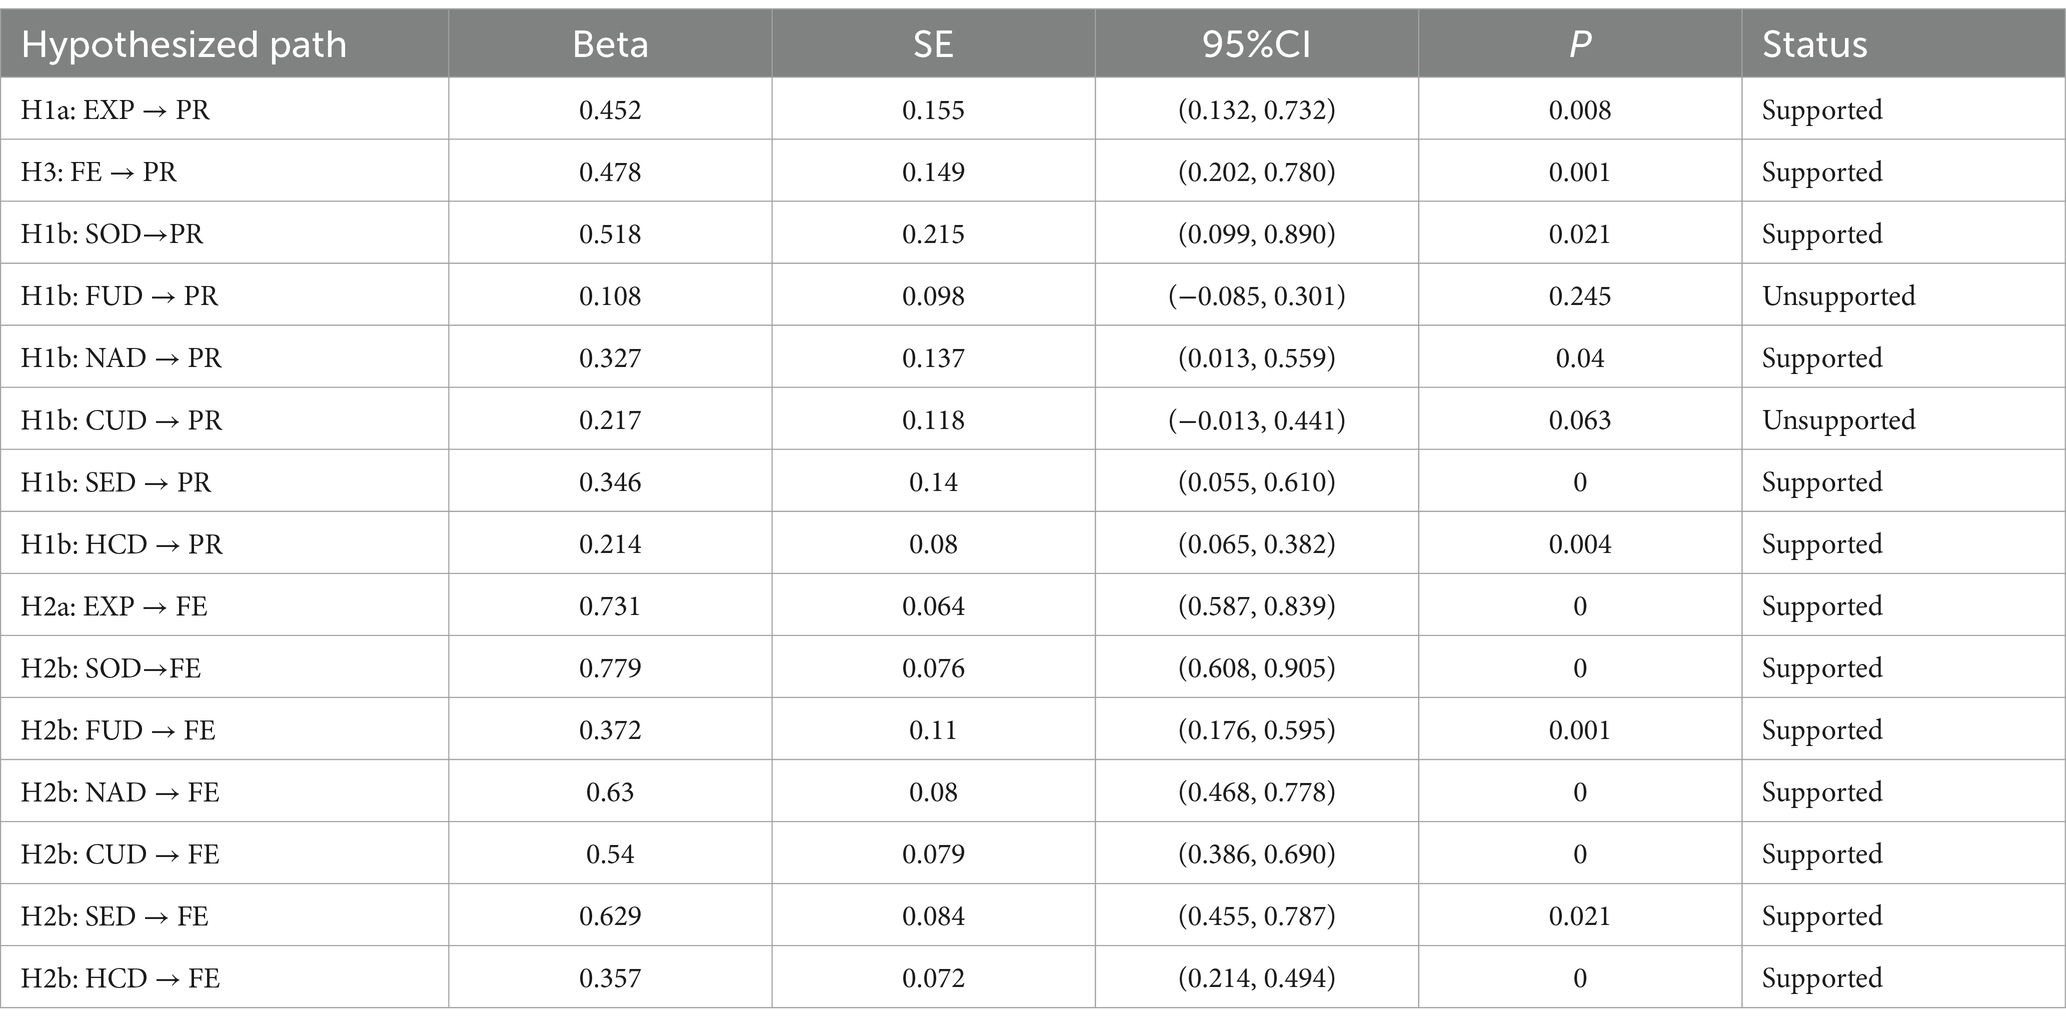
Task: Select Beta value 0.63 for NAD → FE
Action: (610, 792)
